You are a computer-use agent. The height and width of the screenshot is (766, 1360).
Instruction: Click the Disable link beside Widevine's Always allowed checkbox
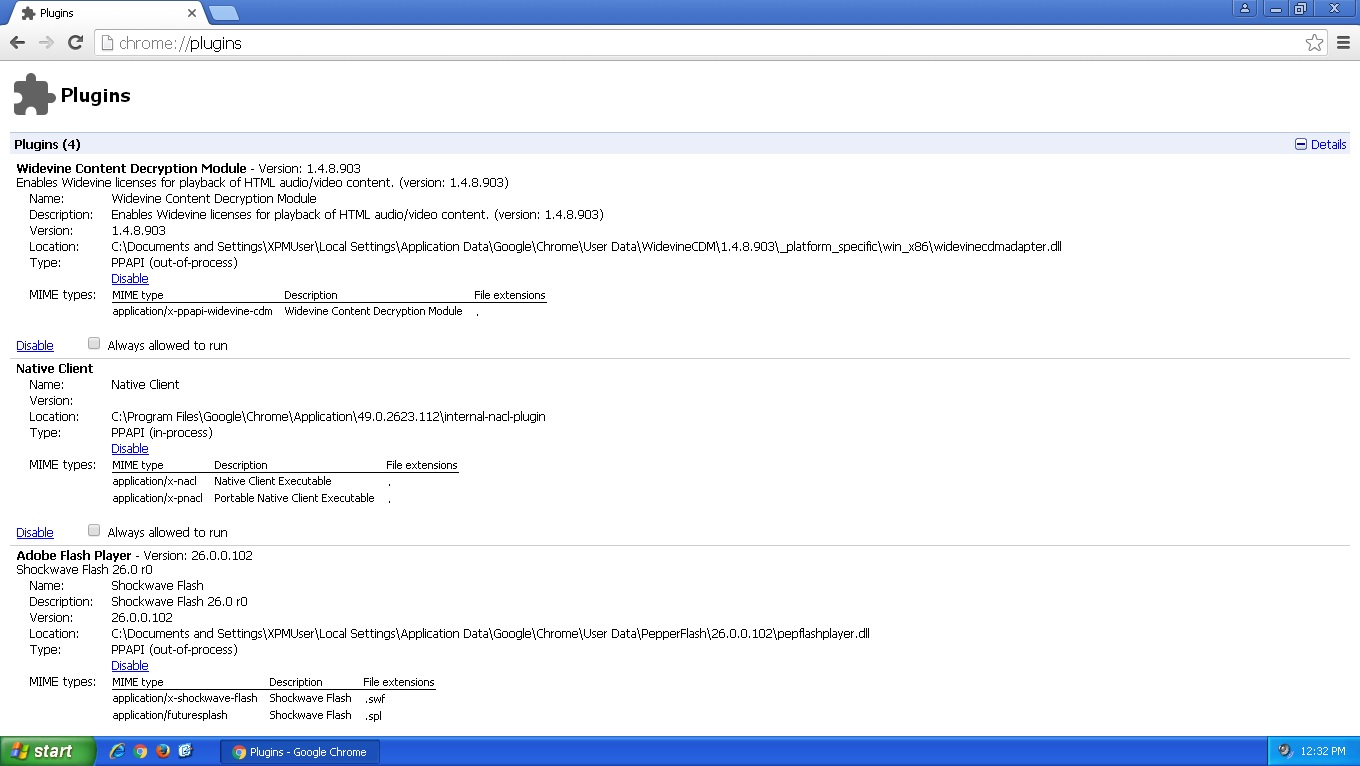(35, 346)
